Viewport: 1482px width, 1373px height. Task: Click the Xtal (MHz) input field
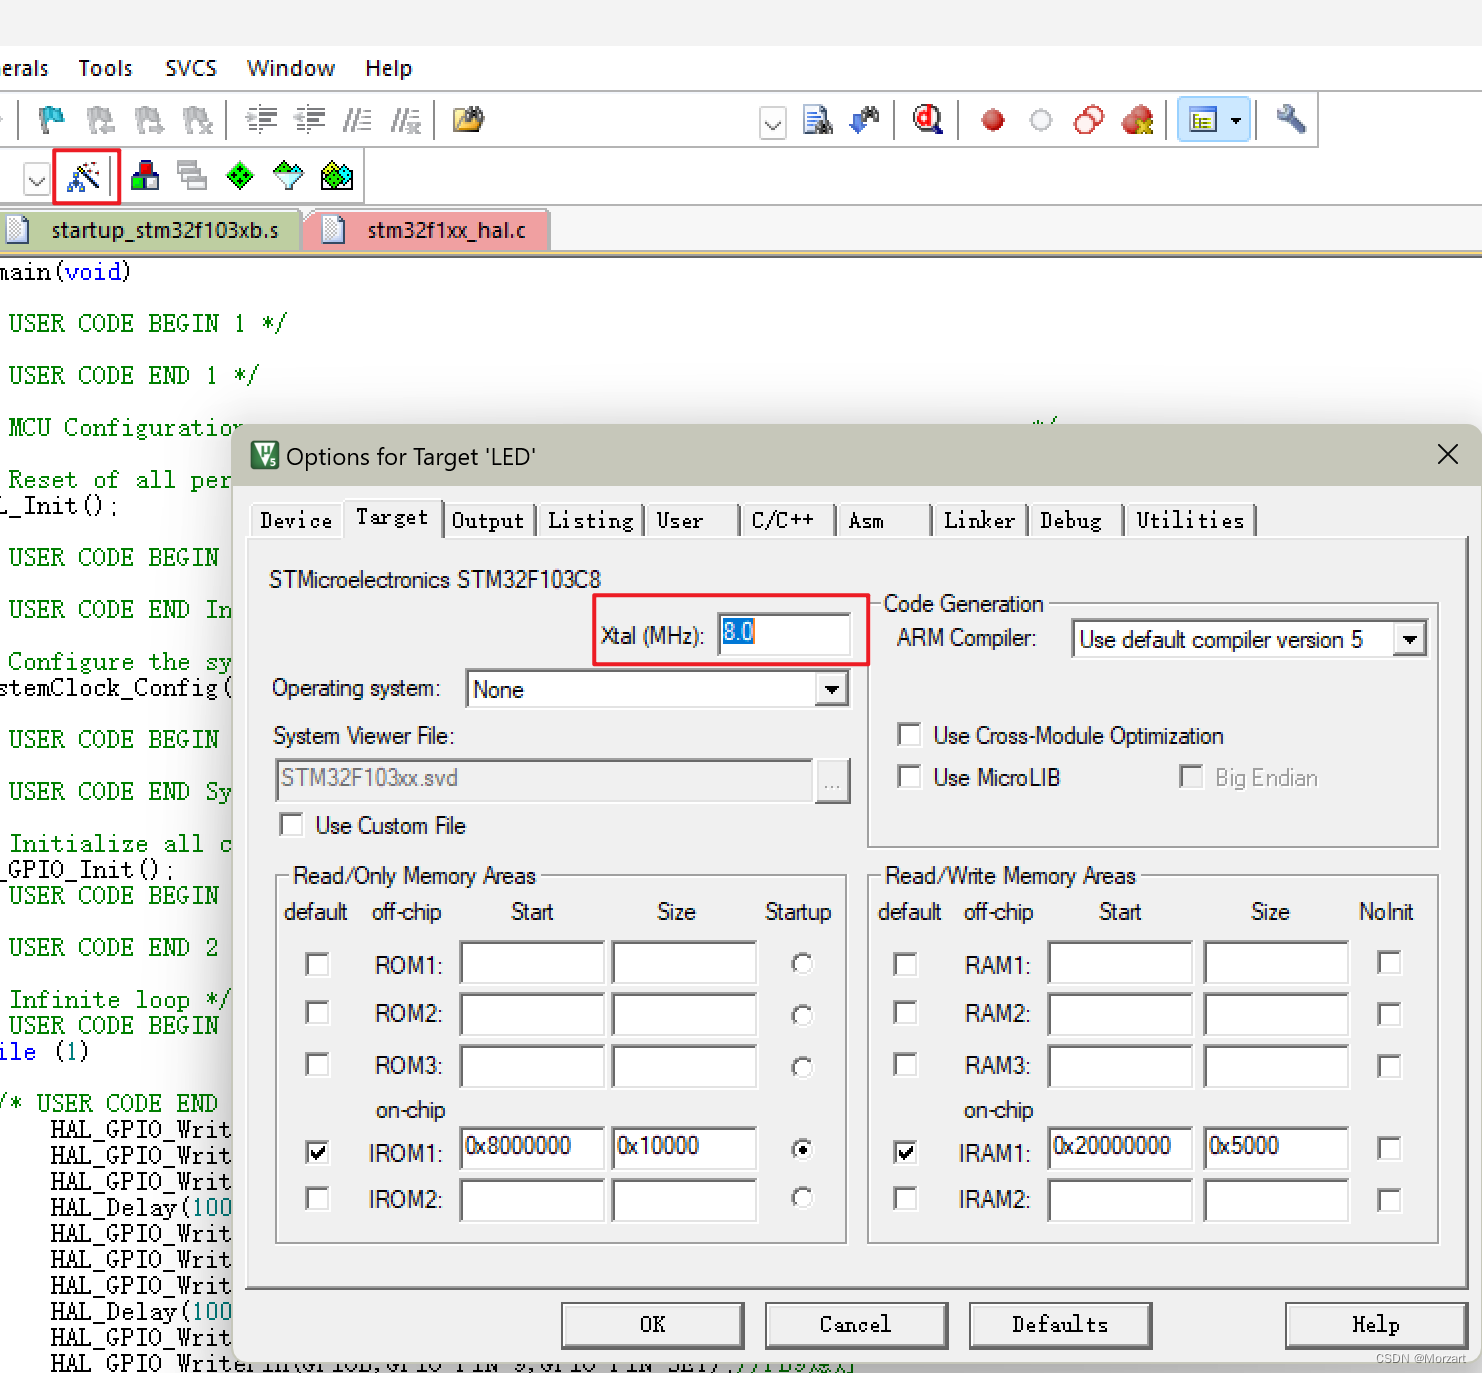(x=783, y=633)
